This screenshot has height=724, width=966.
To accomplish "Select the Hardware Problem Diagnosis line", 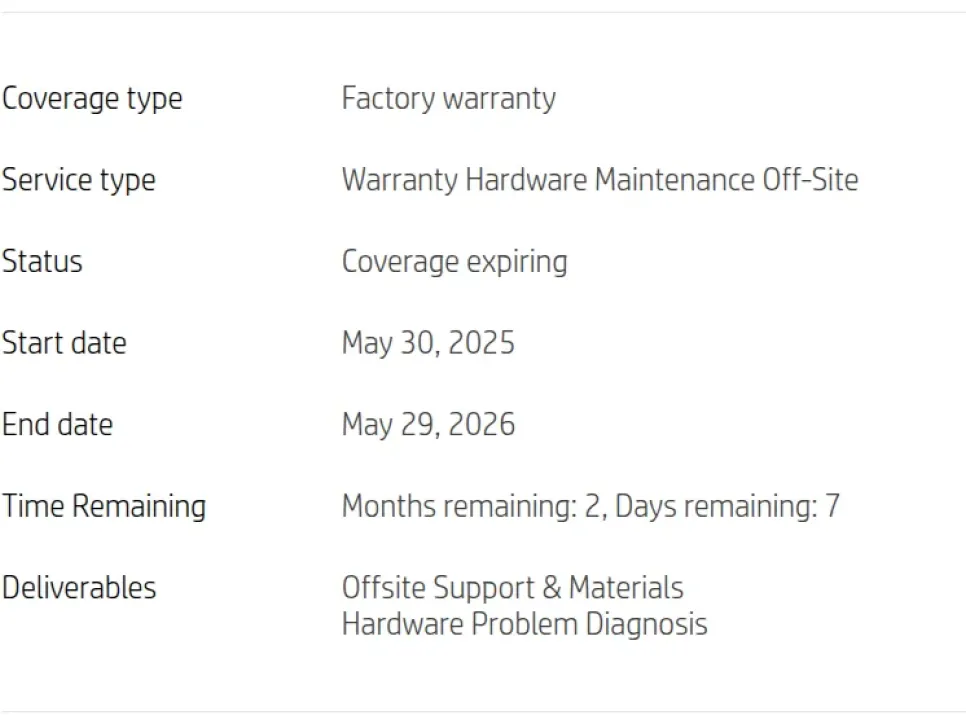I will click(524, 624).
